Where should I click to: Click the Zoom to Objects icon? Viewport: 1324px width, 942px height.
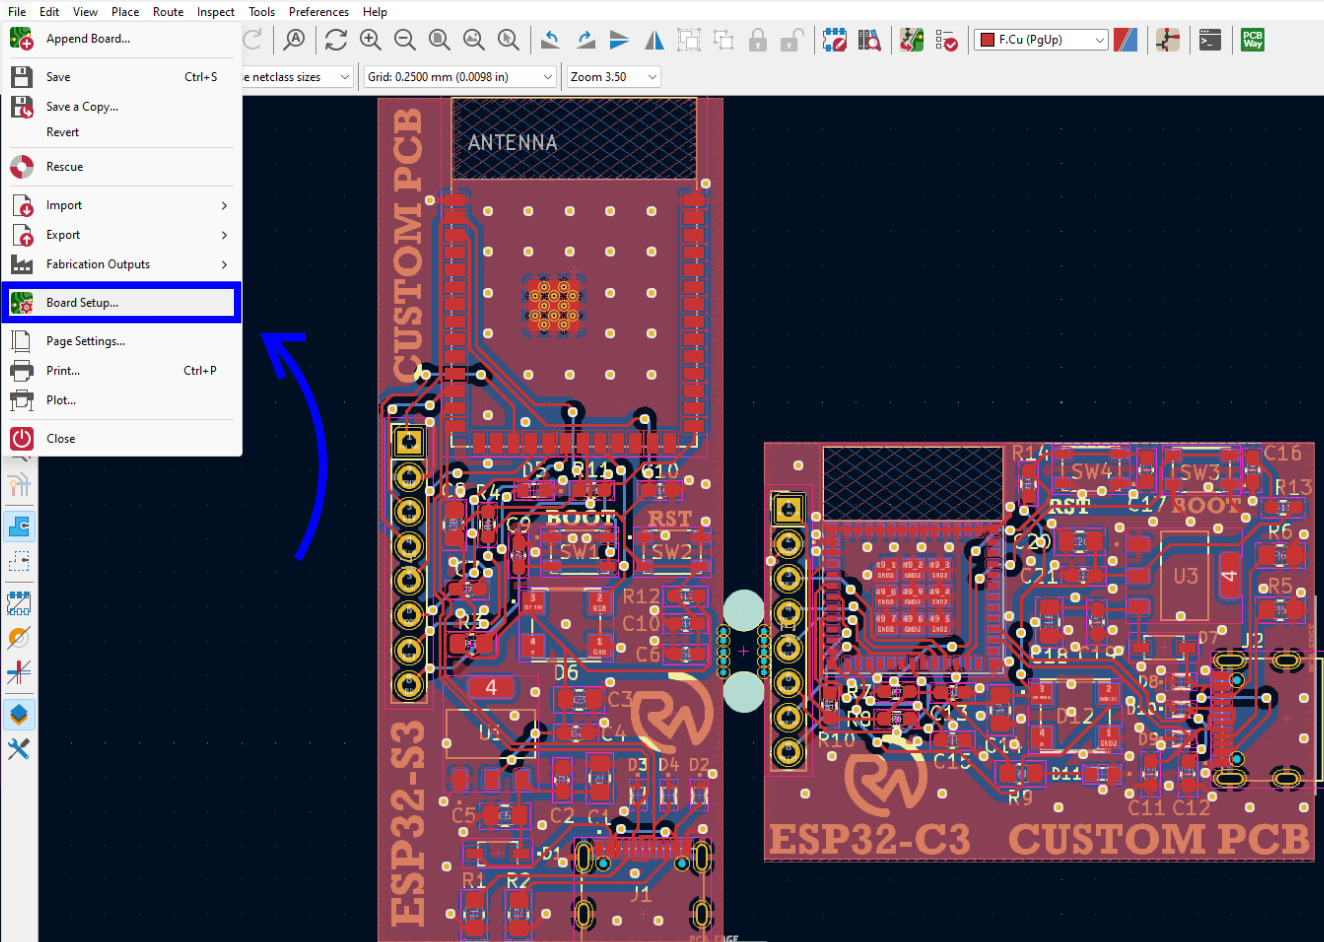pos(474,40)
